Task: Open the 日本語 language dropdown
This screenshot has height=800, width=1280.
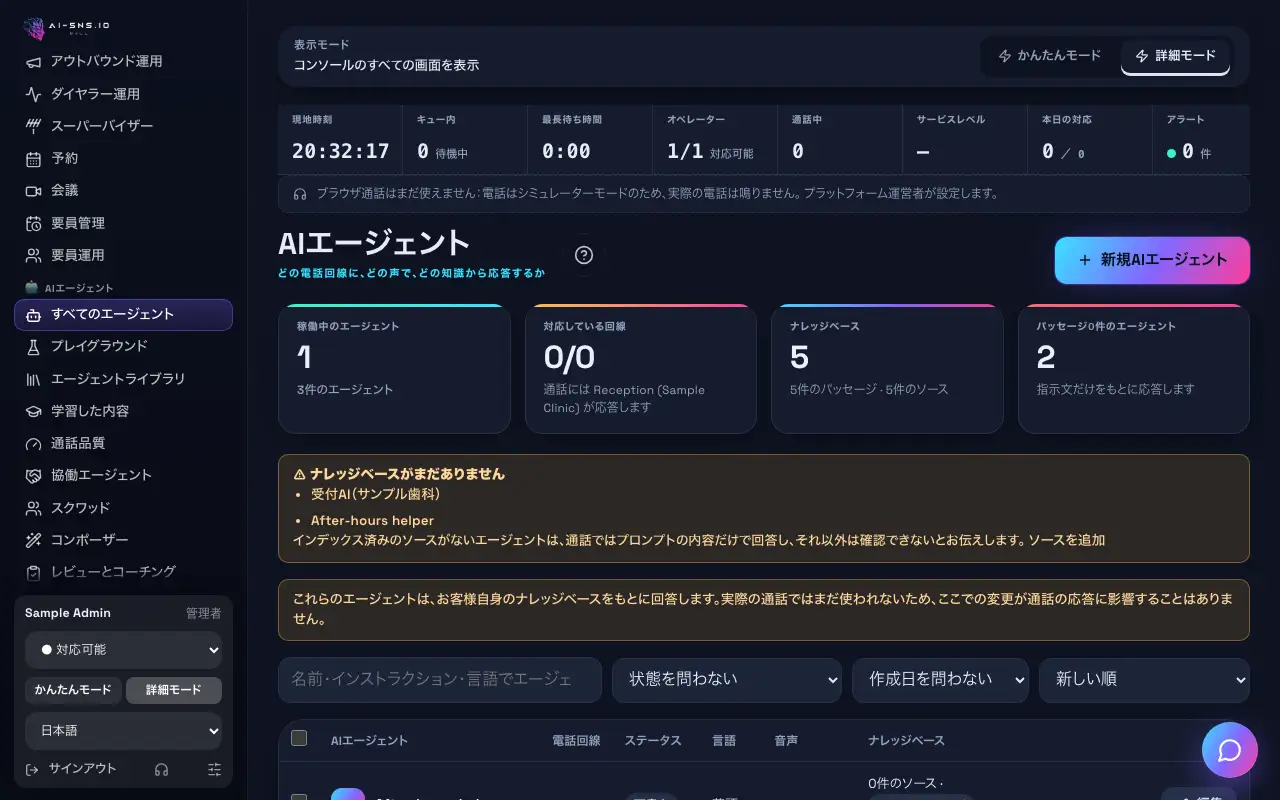Action: pos(124,731)
